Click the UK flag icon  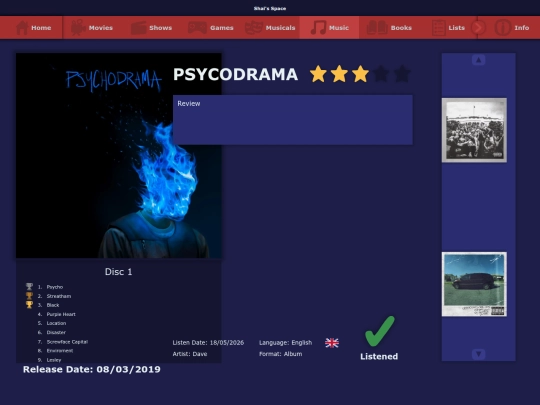click(332, 343)
